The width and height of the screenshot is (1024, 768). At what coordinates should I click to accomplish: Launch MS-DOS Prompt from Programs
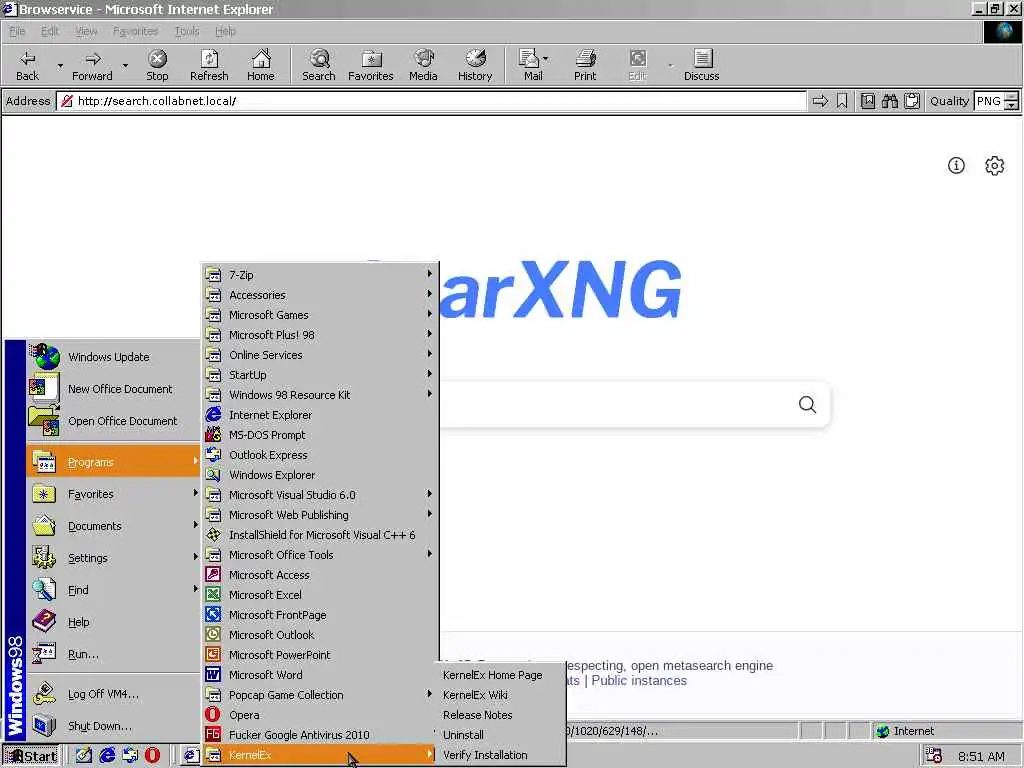[320, 435]
